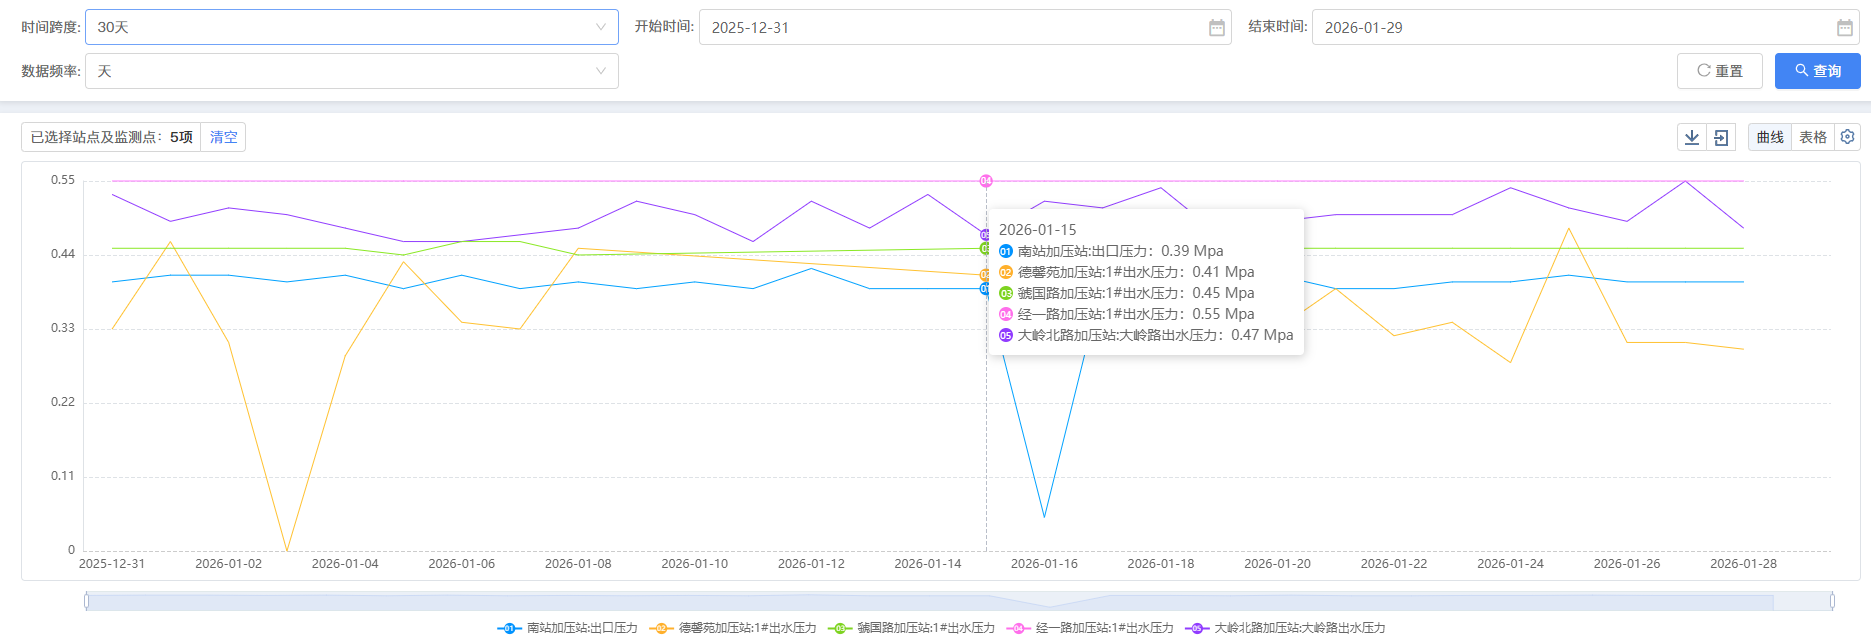
Task: Click the 查询 search button
Action: click(1817, 71)
